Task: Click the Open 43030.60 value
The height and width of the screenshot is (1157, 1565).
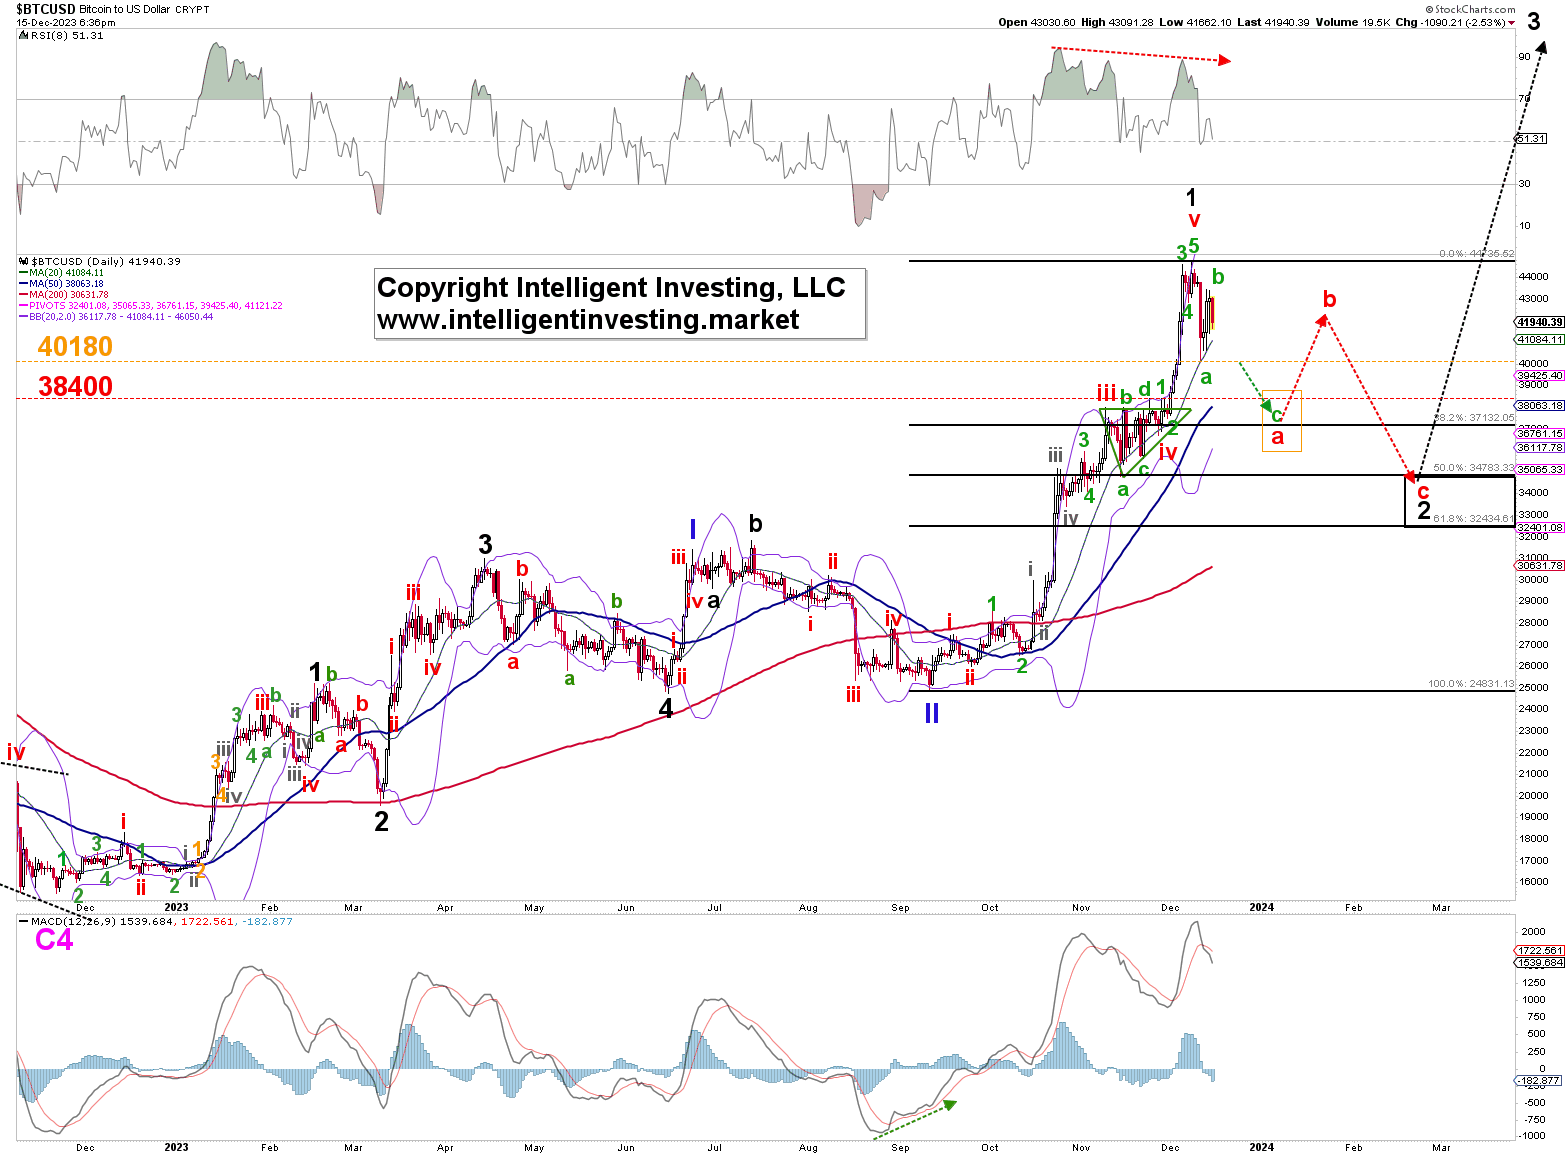Action: pyautogui.click(x=1038, y=22)
